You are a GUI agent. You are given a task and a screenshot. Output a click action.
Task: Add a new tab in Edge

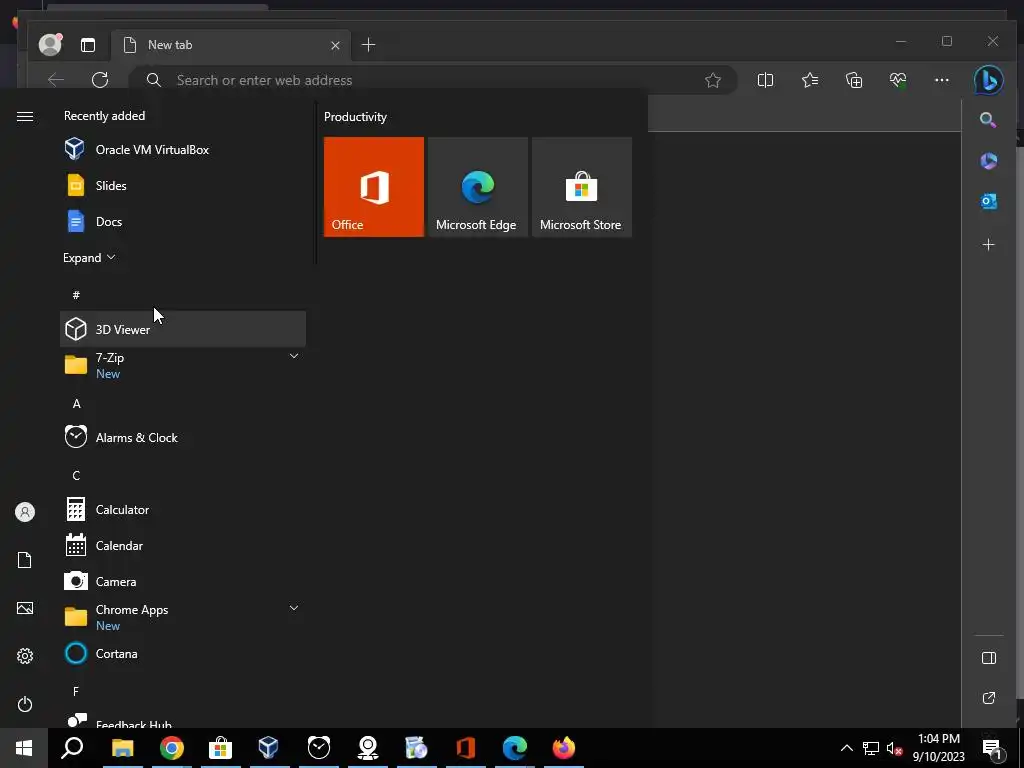point(368,44)
